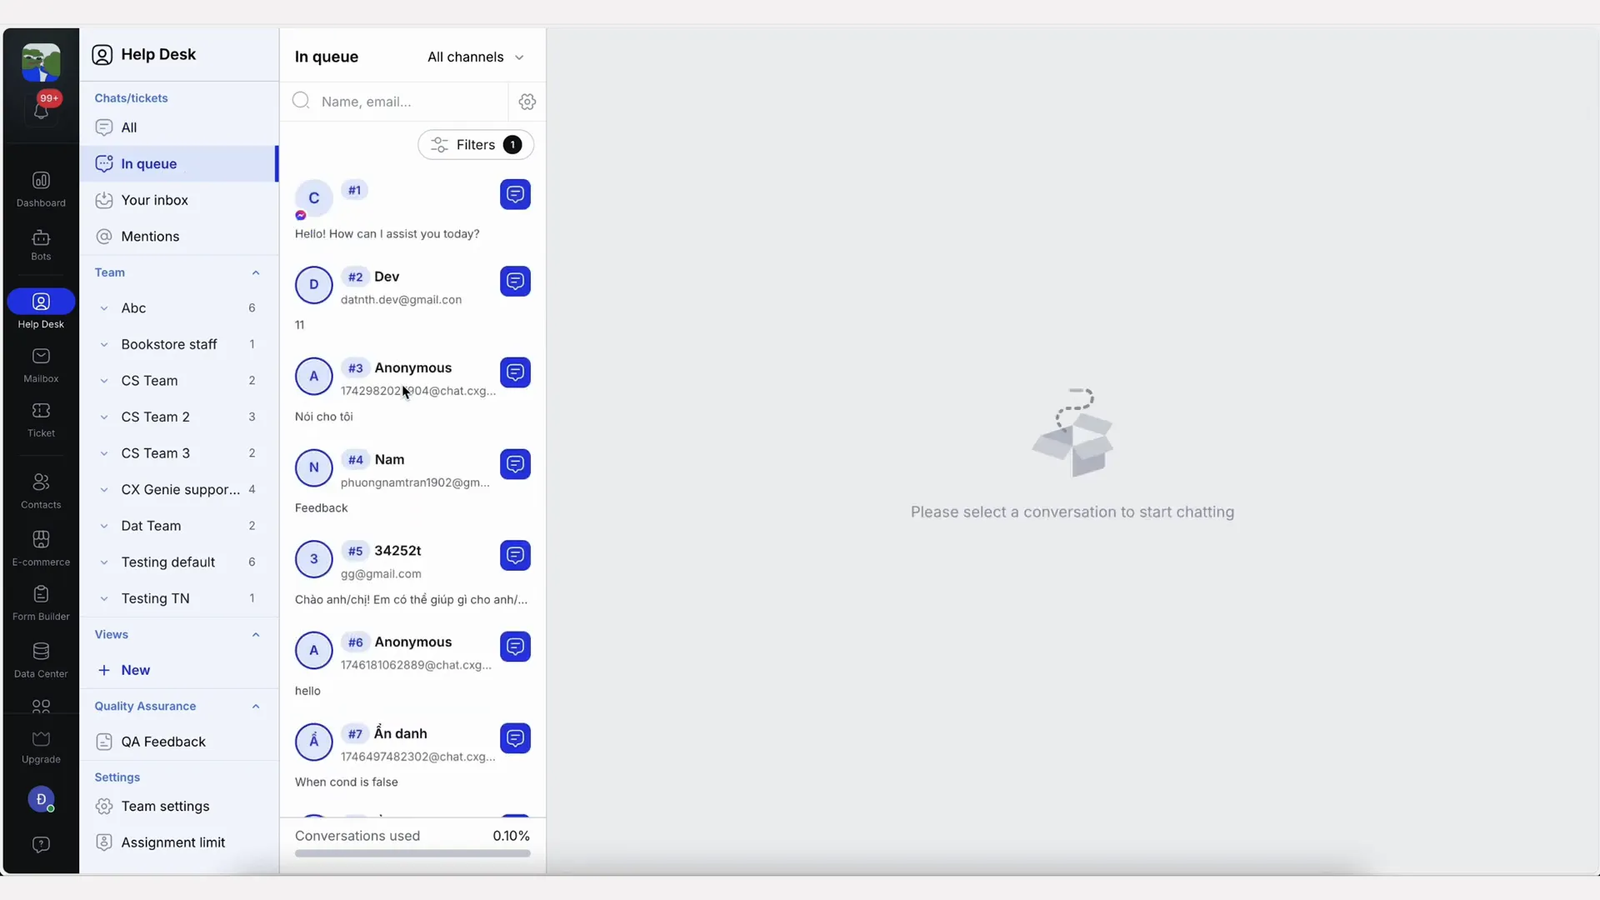The width and height of the screenshot is (1600, 900).
Task: Click the Conversations used progress bar
Action: 412,853
